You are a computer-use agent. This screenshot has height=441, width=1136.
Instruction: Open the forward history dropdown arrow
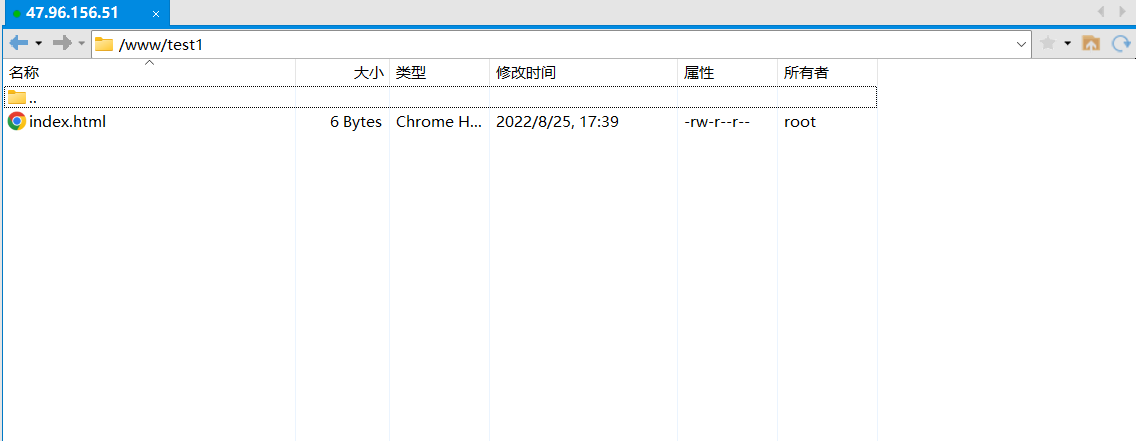[x=82, y=44]
